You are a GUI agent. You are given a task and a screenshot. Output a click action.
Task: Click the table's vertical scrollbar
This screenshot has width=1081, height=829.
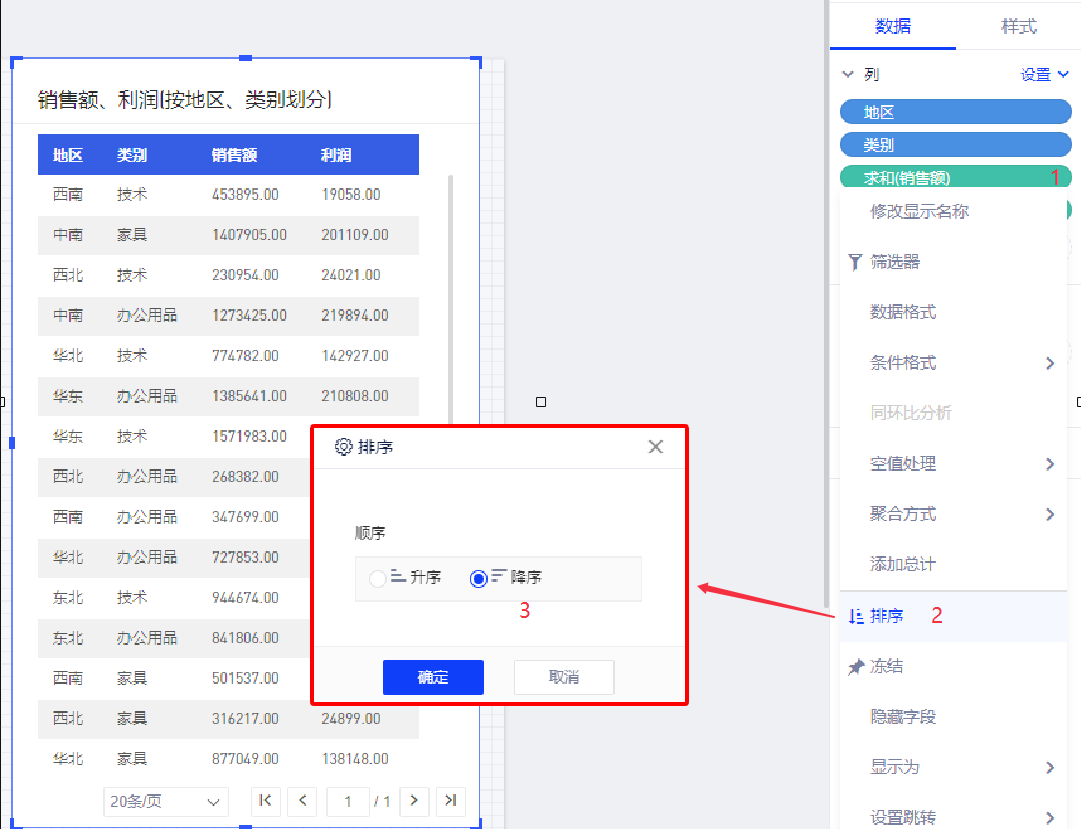(x=450, y=300)
